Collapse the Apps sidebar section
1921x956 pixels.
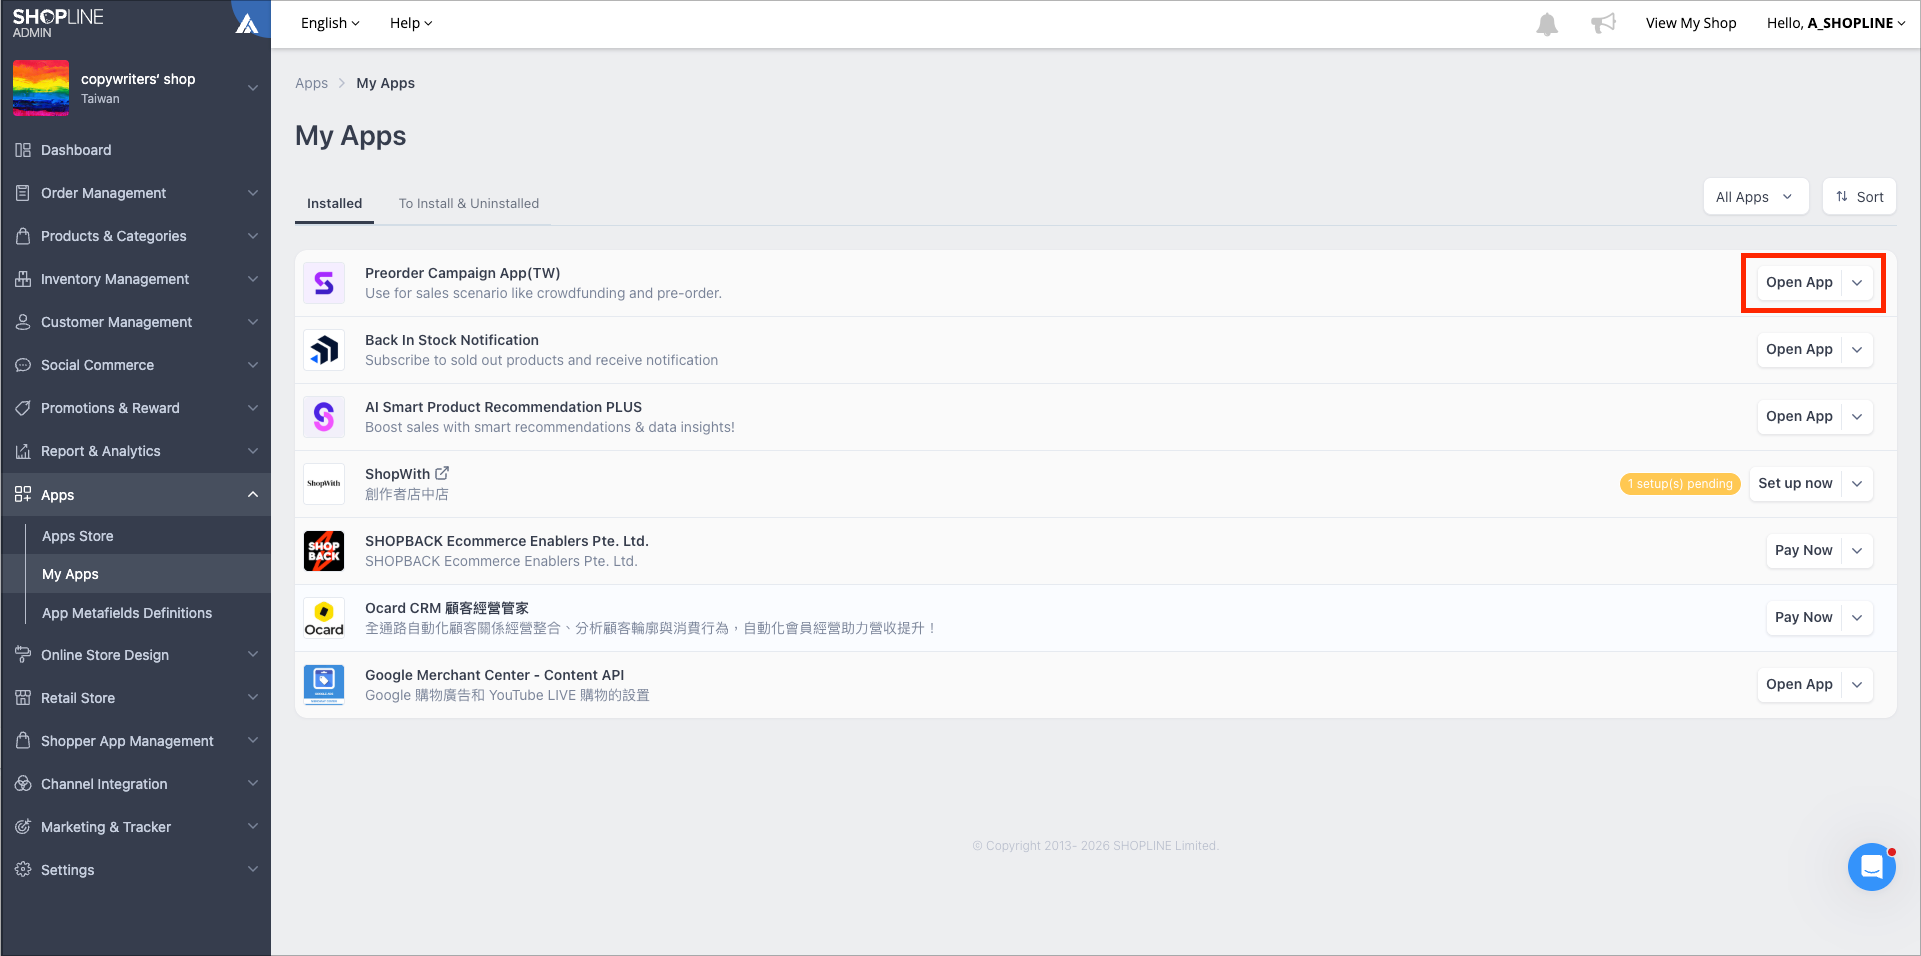tap(253, 495)
